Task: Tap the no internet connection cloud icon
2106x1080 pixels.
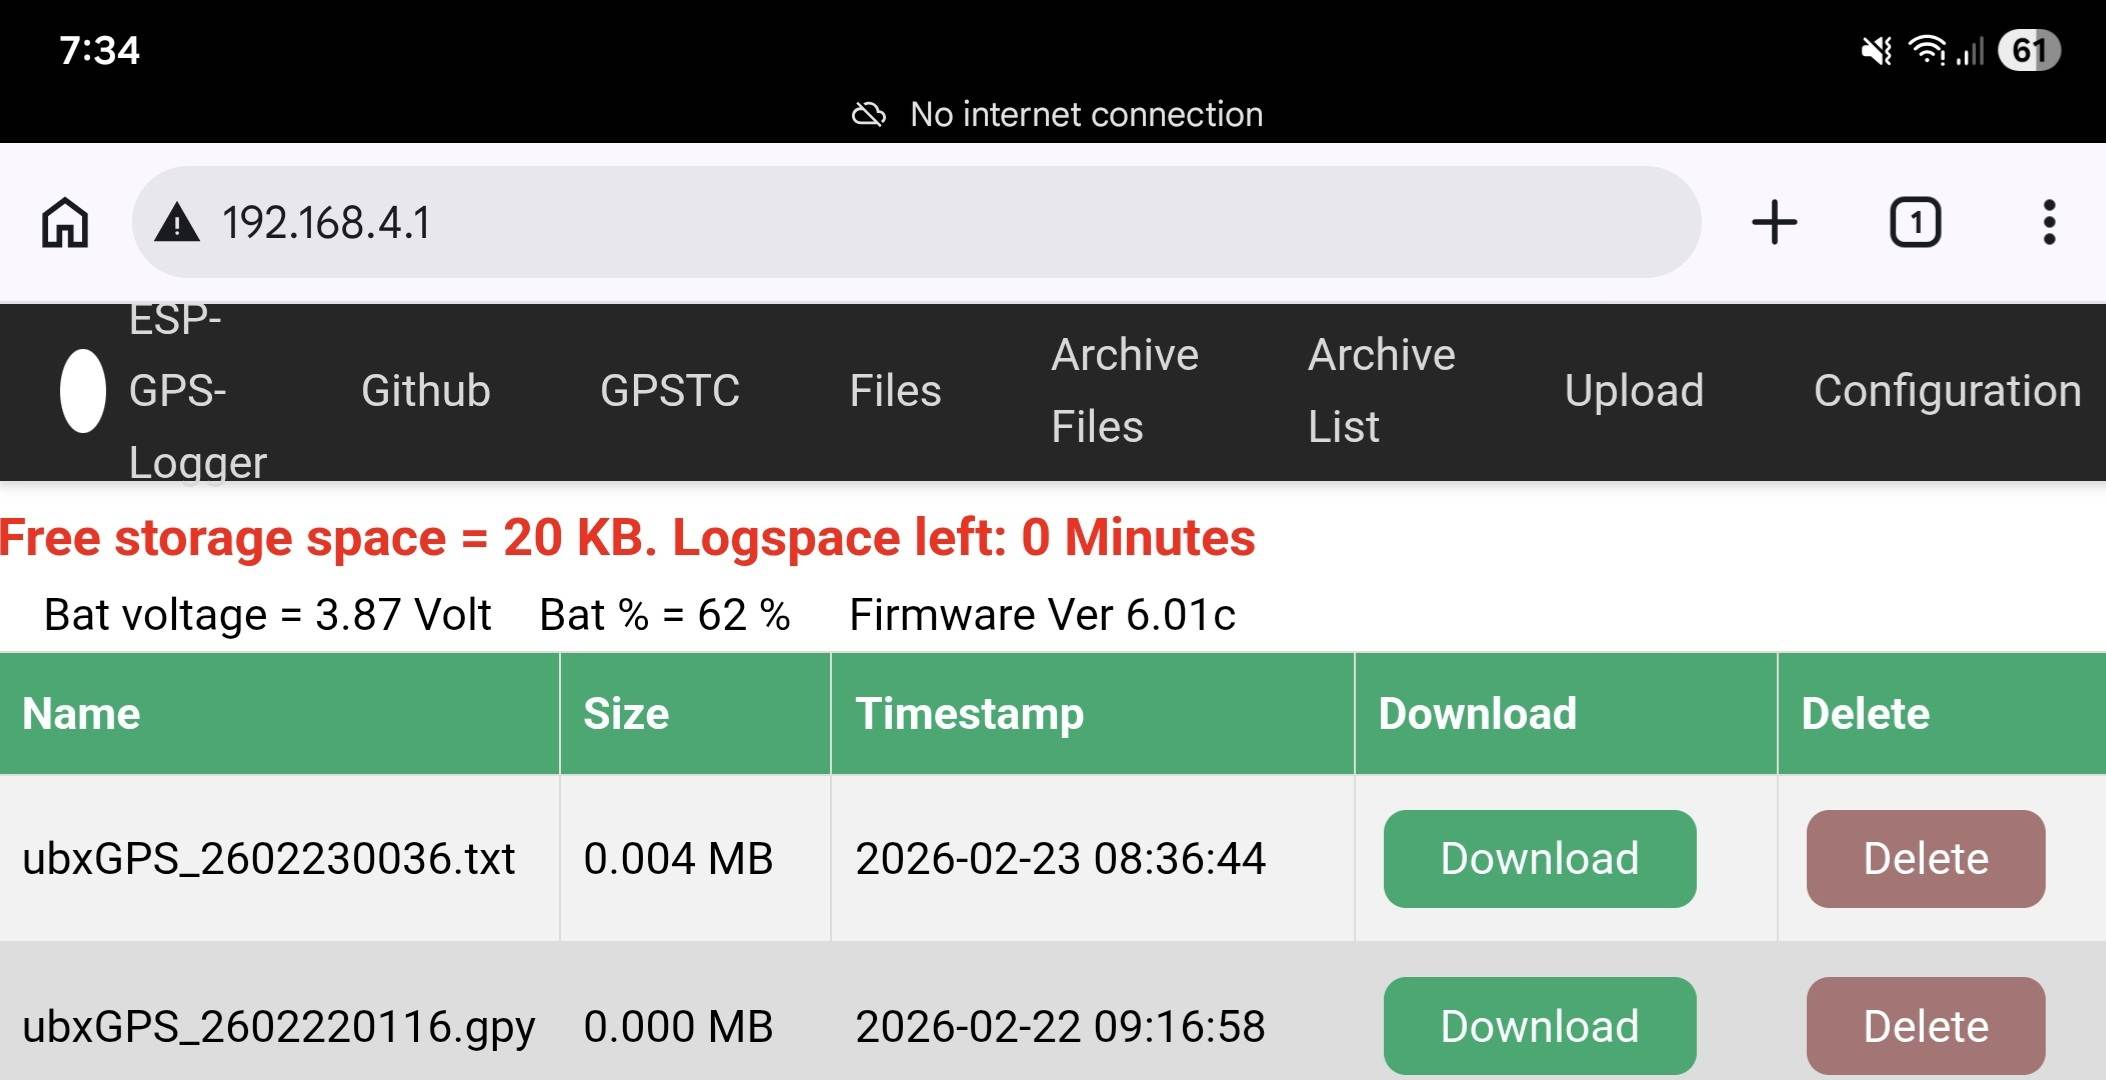Action: 868,114
